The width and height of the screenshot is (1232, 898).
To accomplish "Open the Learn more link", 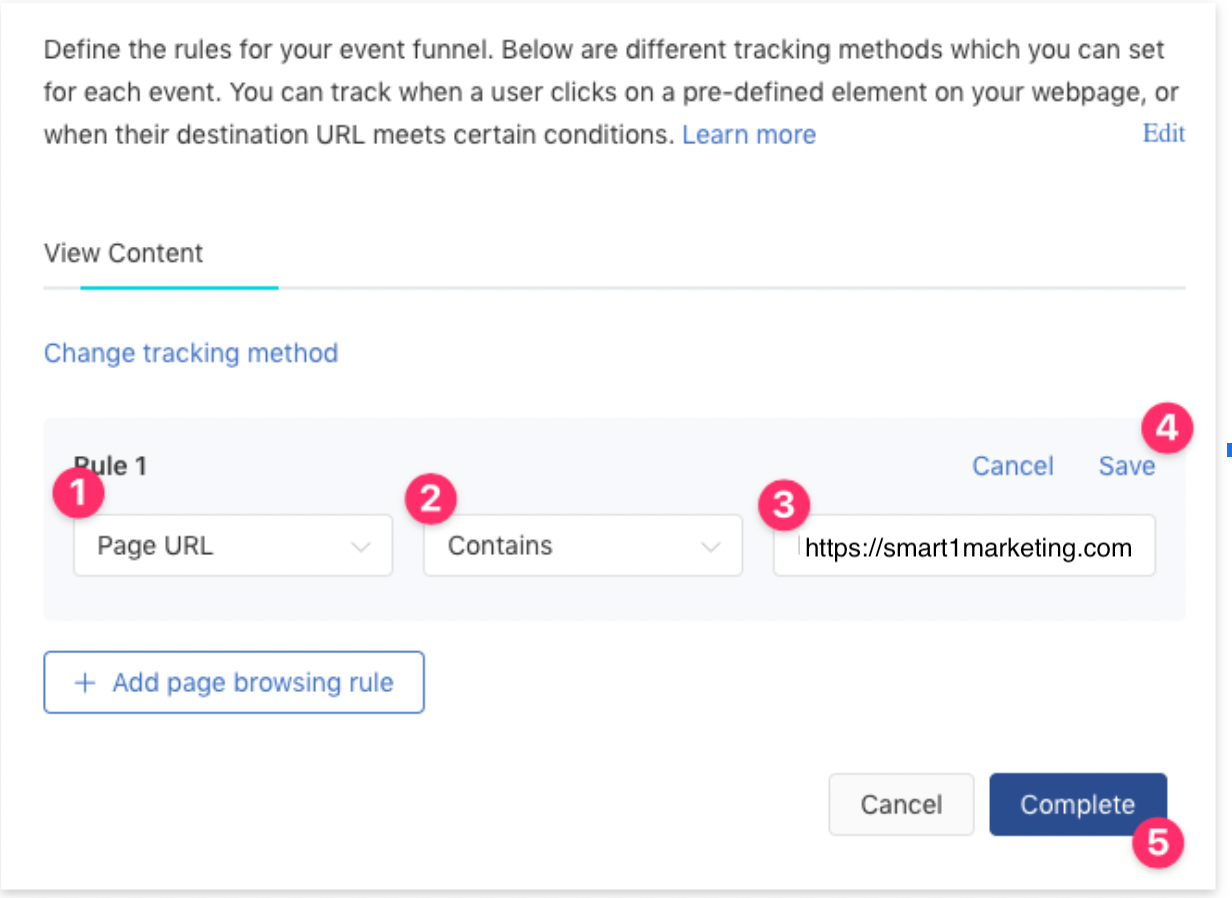I will pyautogui.click(x=749, y=135).
